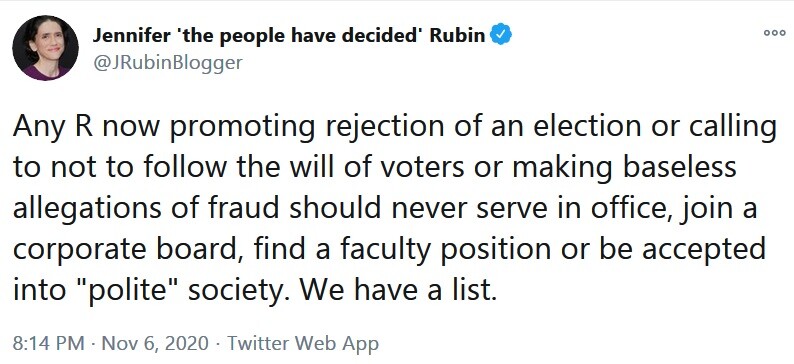The width and height of the screenshot is (794, 364).
Task: Click the @JRubinBlogger handle
Action: click(168, 63)
